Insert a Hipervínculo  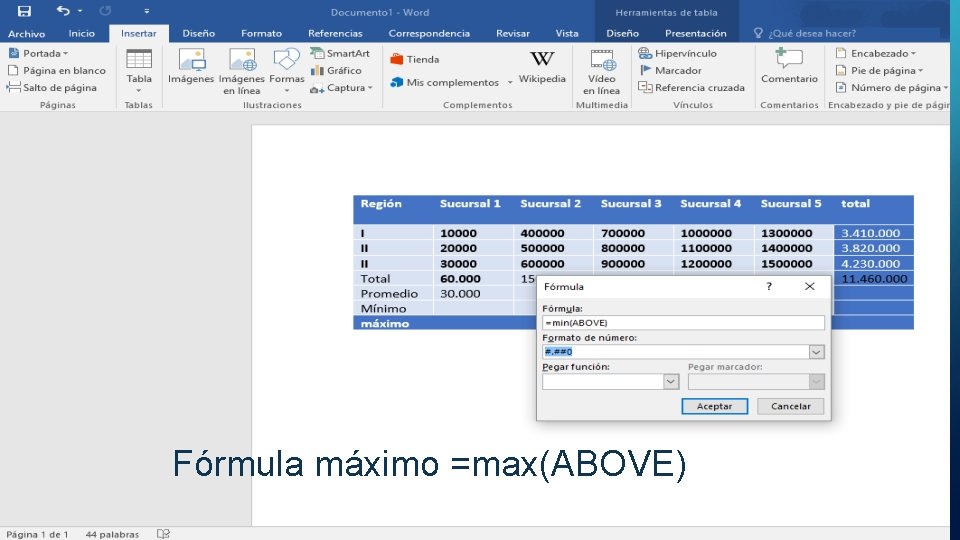click(677, 53)
